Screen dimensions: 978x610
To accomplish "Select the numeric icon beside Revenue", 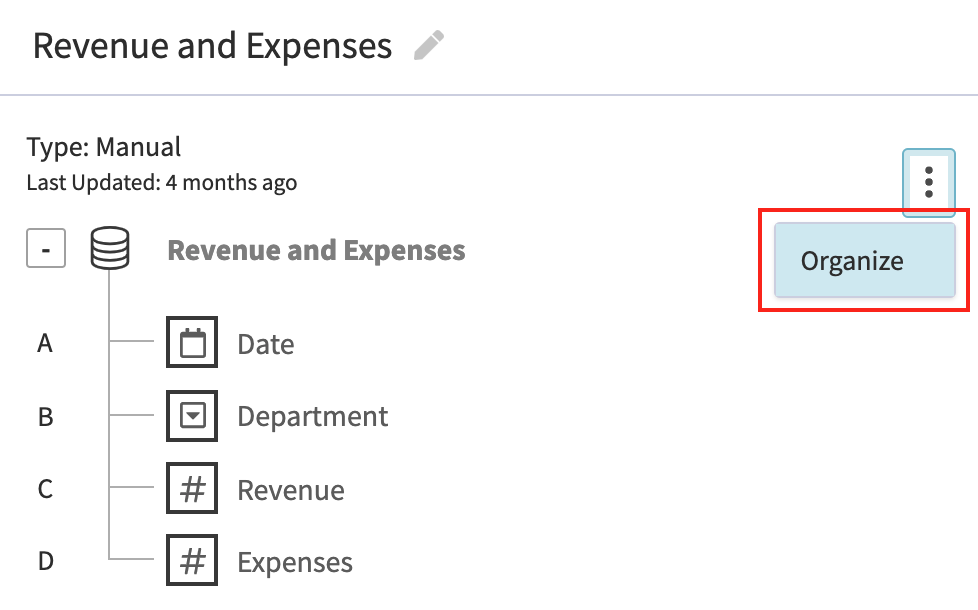I will [191, 488].
